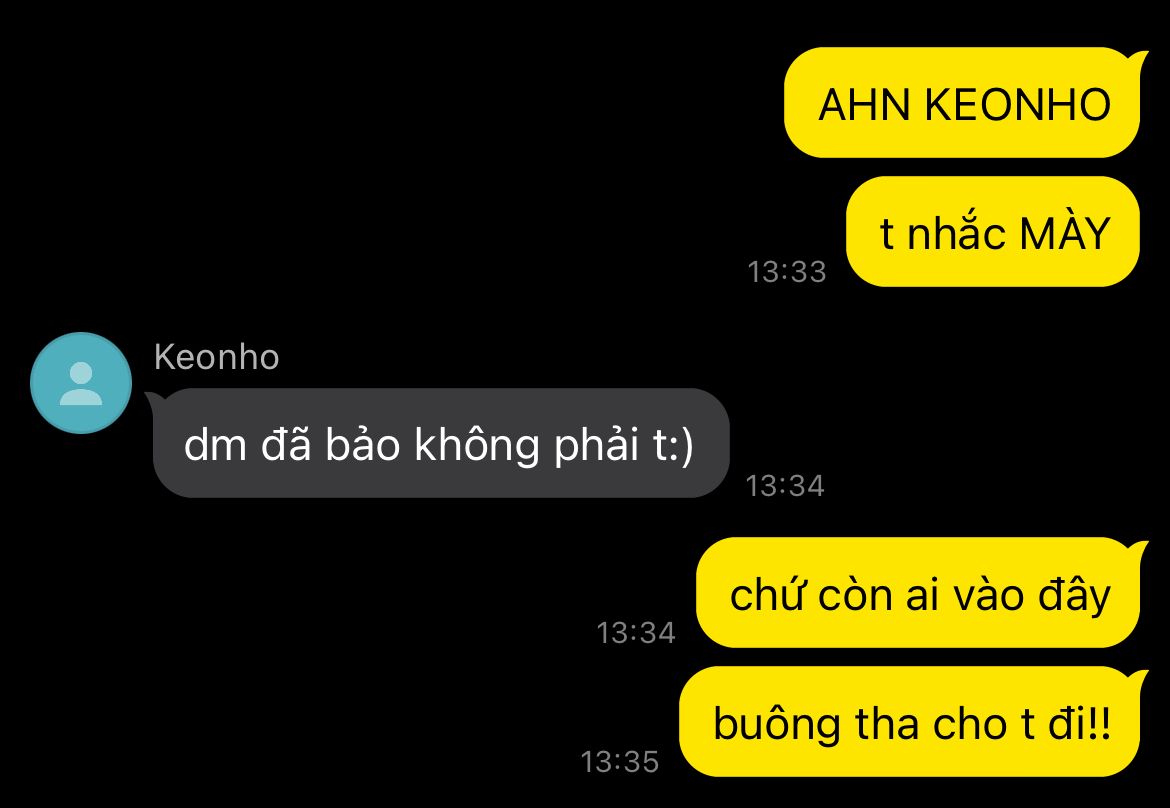Tap the ':)' smiley in the gray bubble

pyautogui.click(x=682, y=446)
